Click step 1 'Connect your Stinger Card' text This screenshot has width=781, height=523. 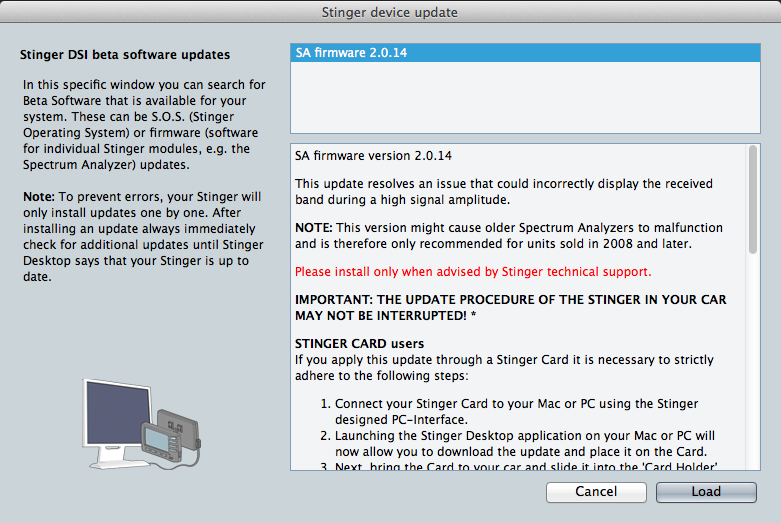516,411
